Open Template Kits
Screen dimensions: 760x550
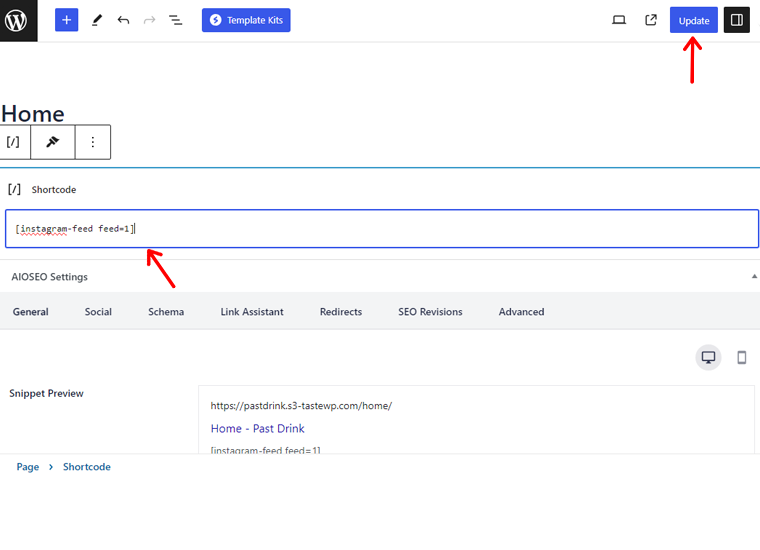point(246,20)
